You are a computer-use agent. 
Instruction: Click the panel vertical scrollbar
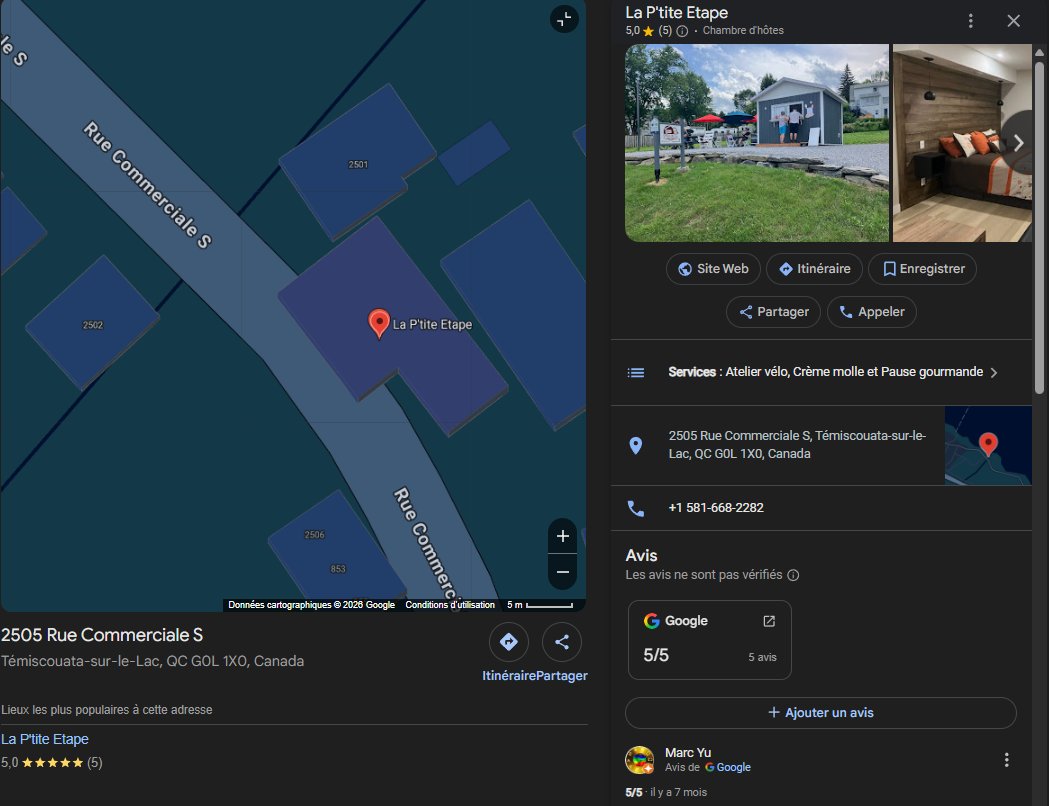click(x=1039, y=227)
